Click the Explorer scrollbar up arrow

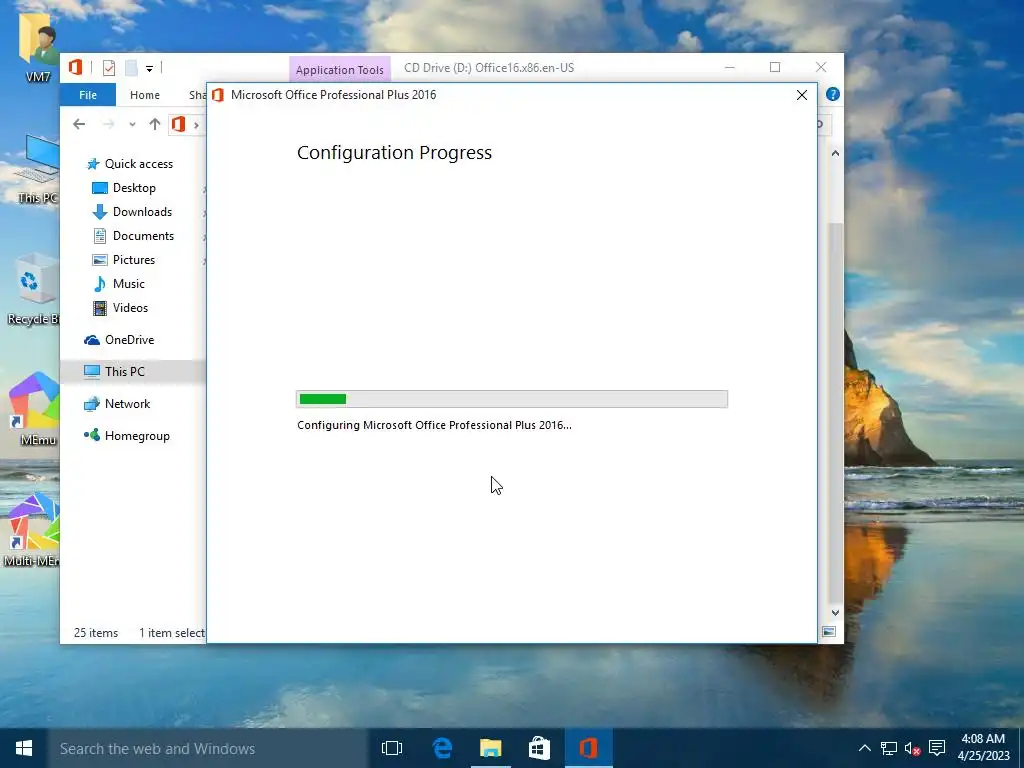click(835, 153)
